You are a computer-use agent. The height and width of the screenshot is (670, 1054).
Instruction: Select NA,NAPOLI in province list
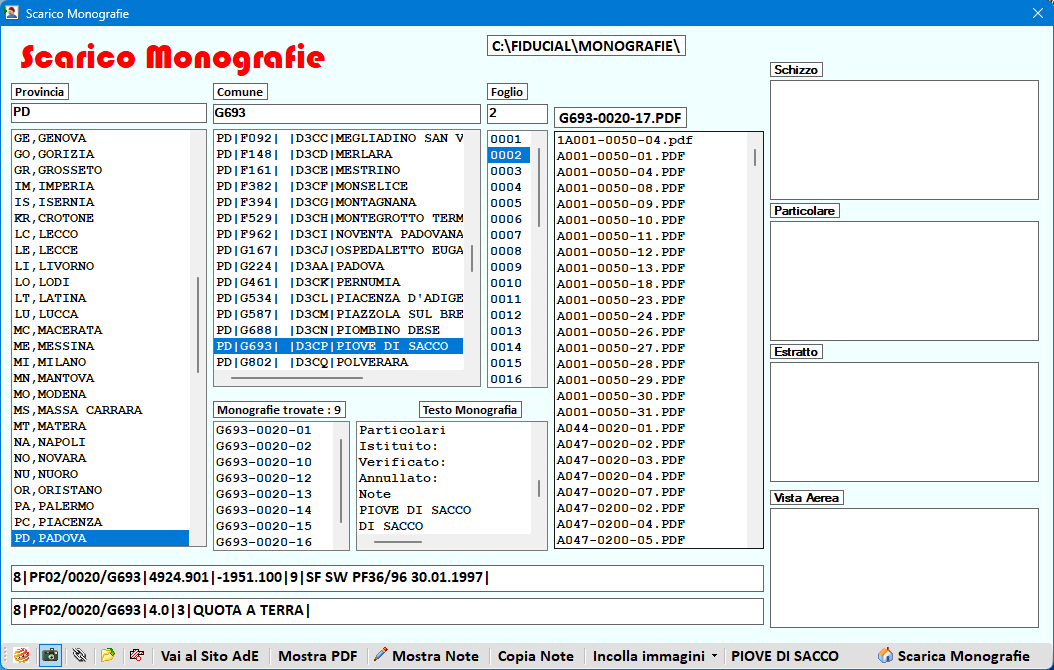click(100, 442)
